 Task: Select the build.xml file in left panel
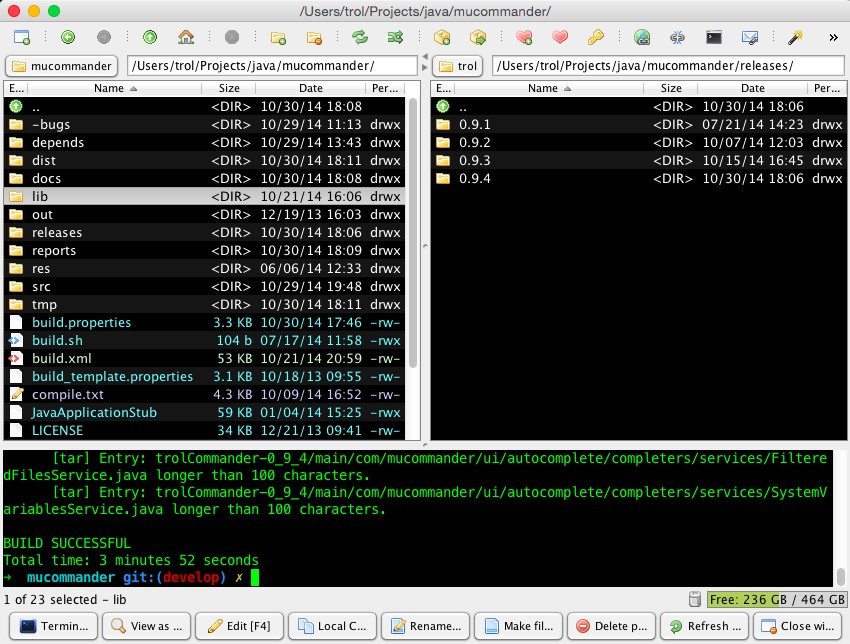(x=62, y=358)
